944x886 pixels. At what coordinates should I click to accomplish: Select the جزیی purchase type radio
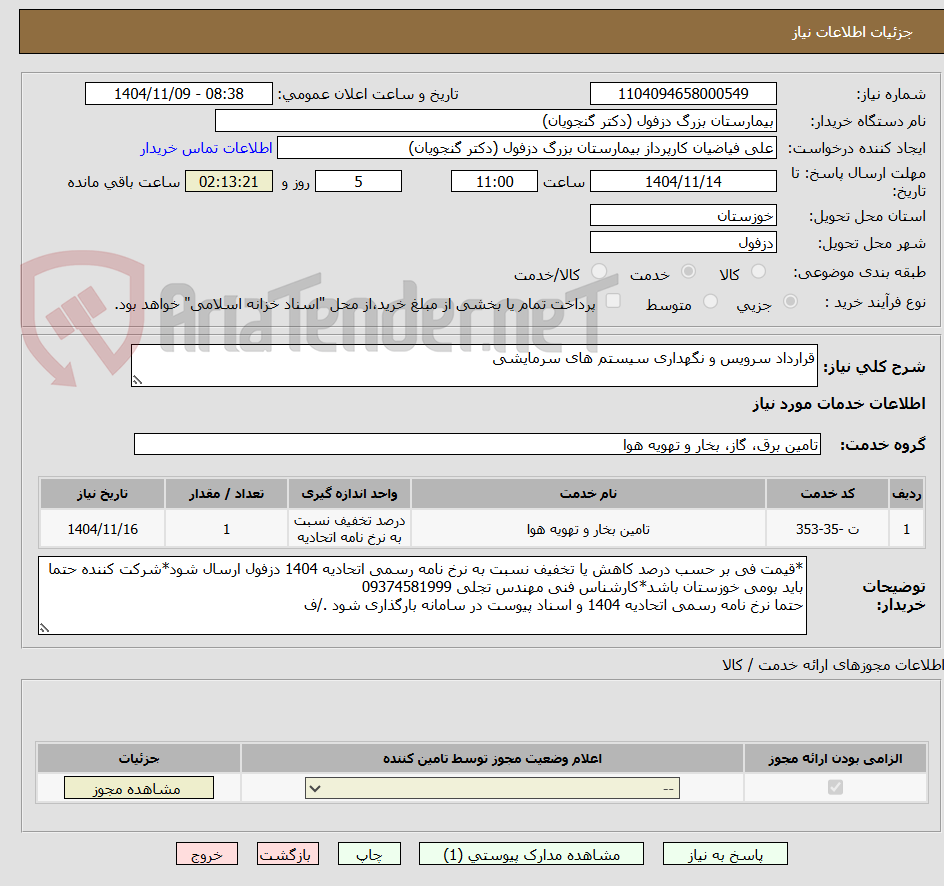(790, 301)
